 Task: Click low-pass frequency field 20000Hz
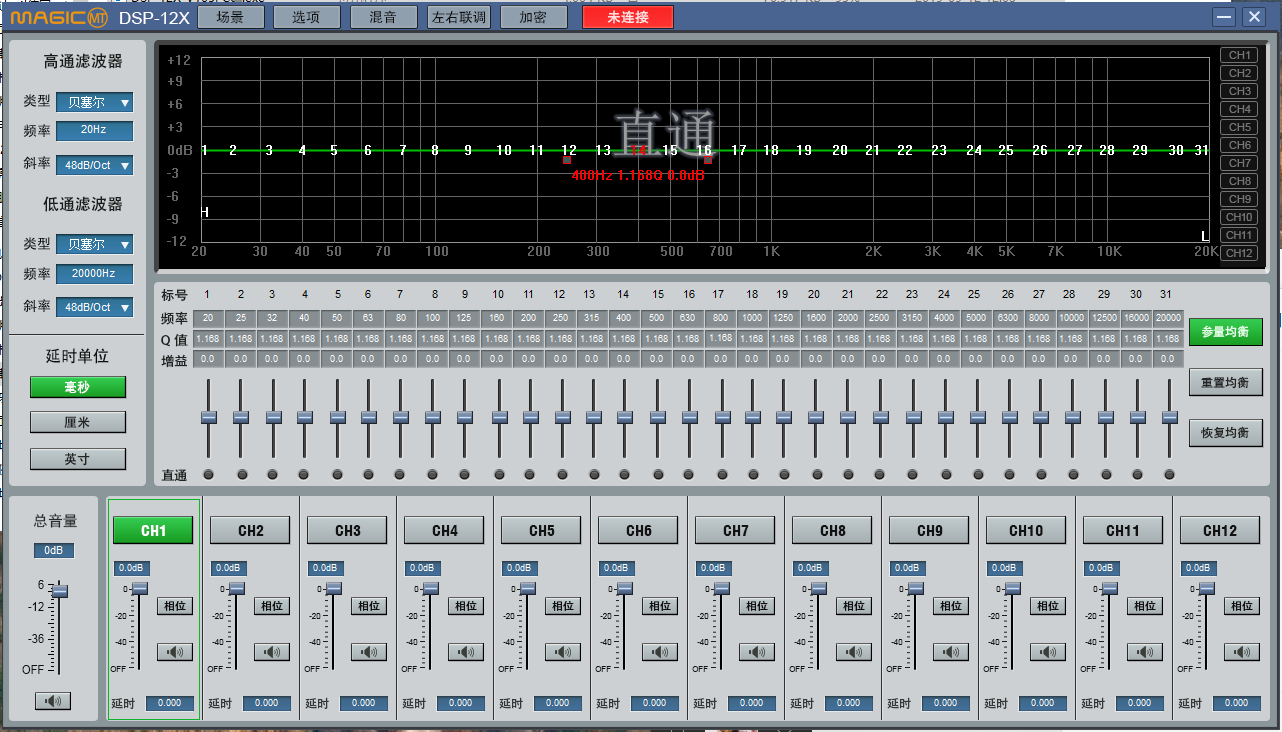[x=94, y=273]
